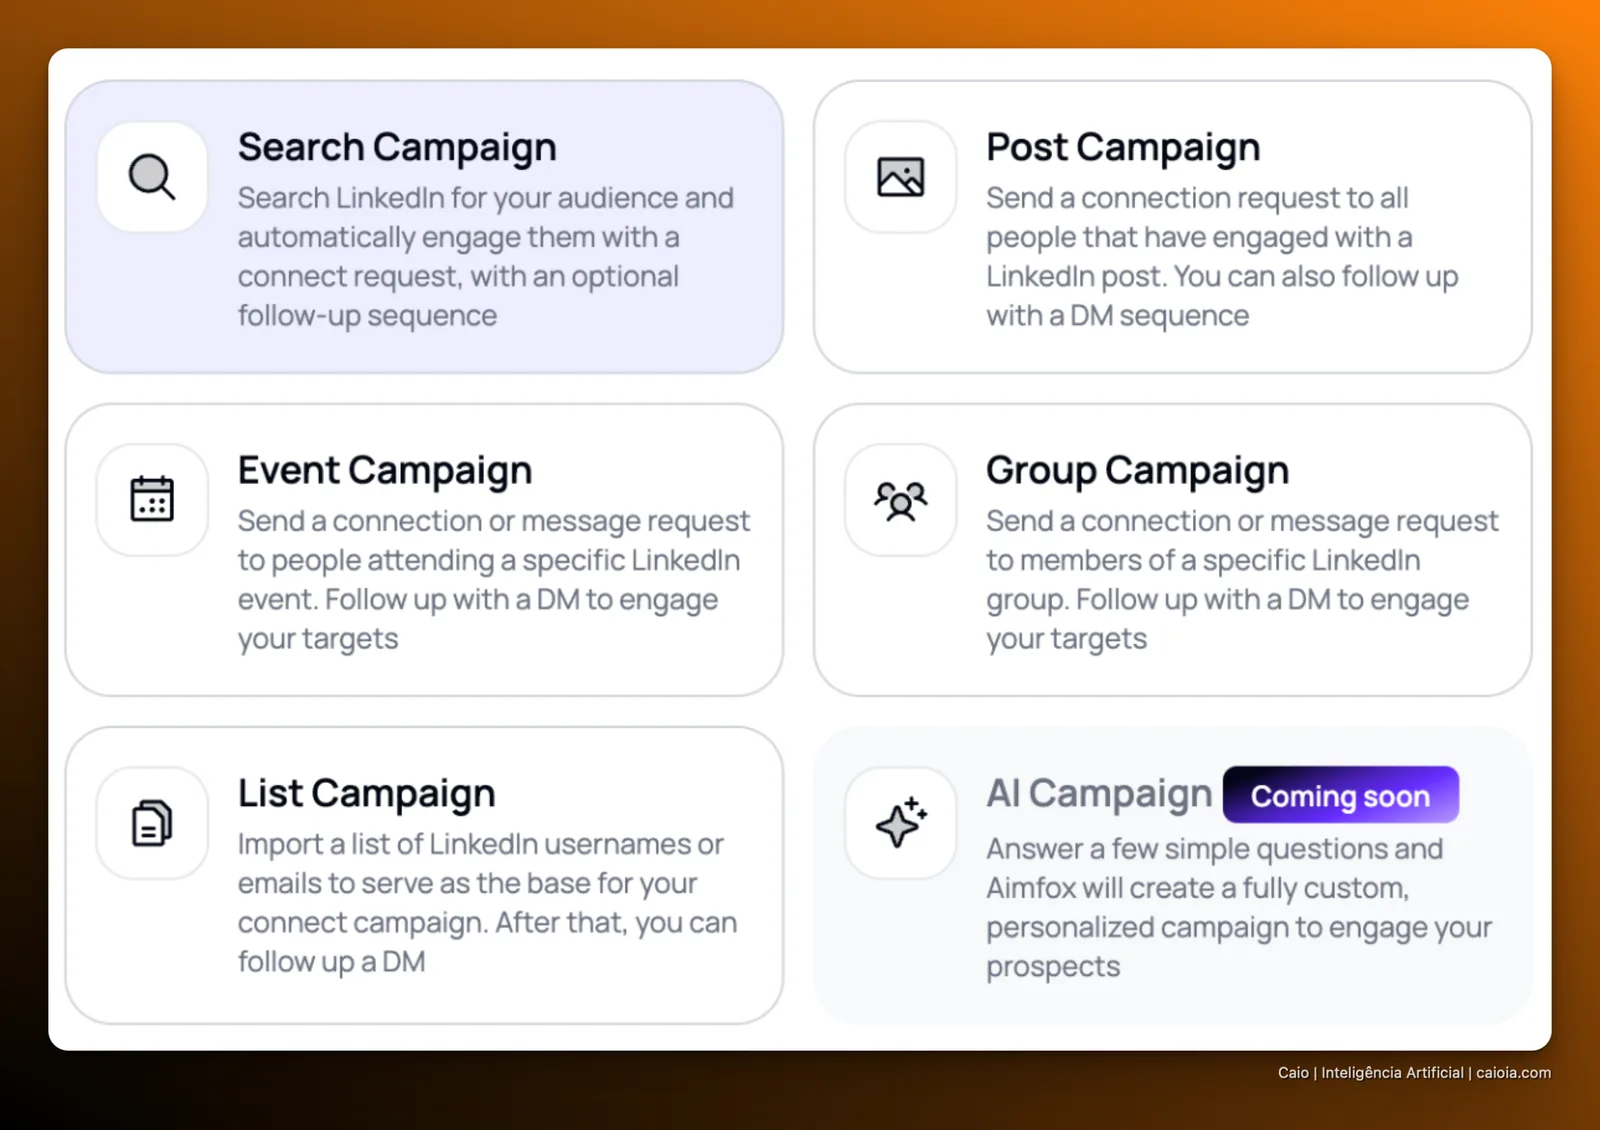This screenshot has width=1600, height=1130.
Task: Click the Group Campaign description paragraph
Action: click(x=1242, y=579)
